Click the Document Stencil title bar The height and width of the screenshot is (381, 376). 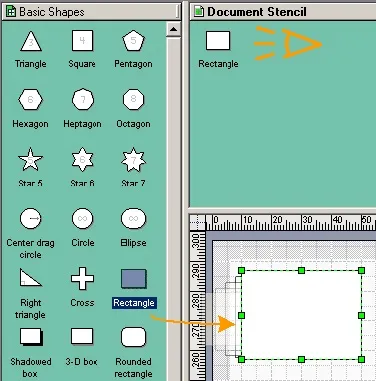[x=283, y=12]
